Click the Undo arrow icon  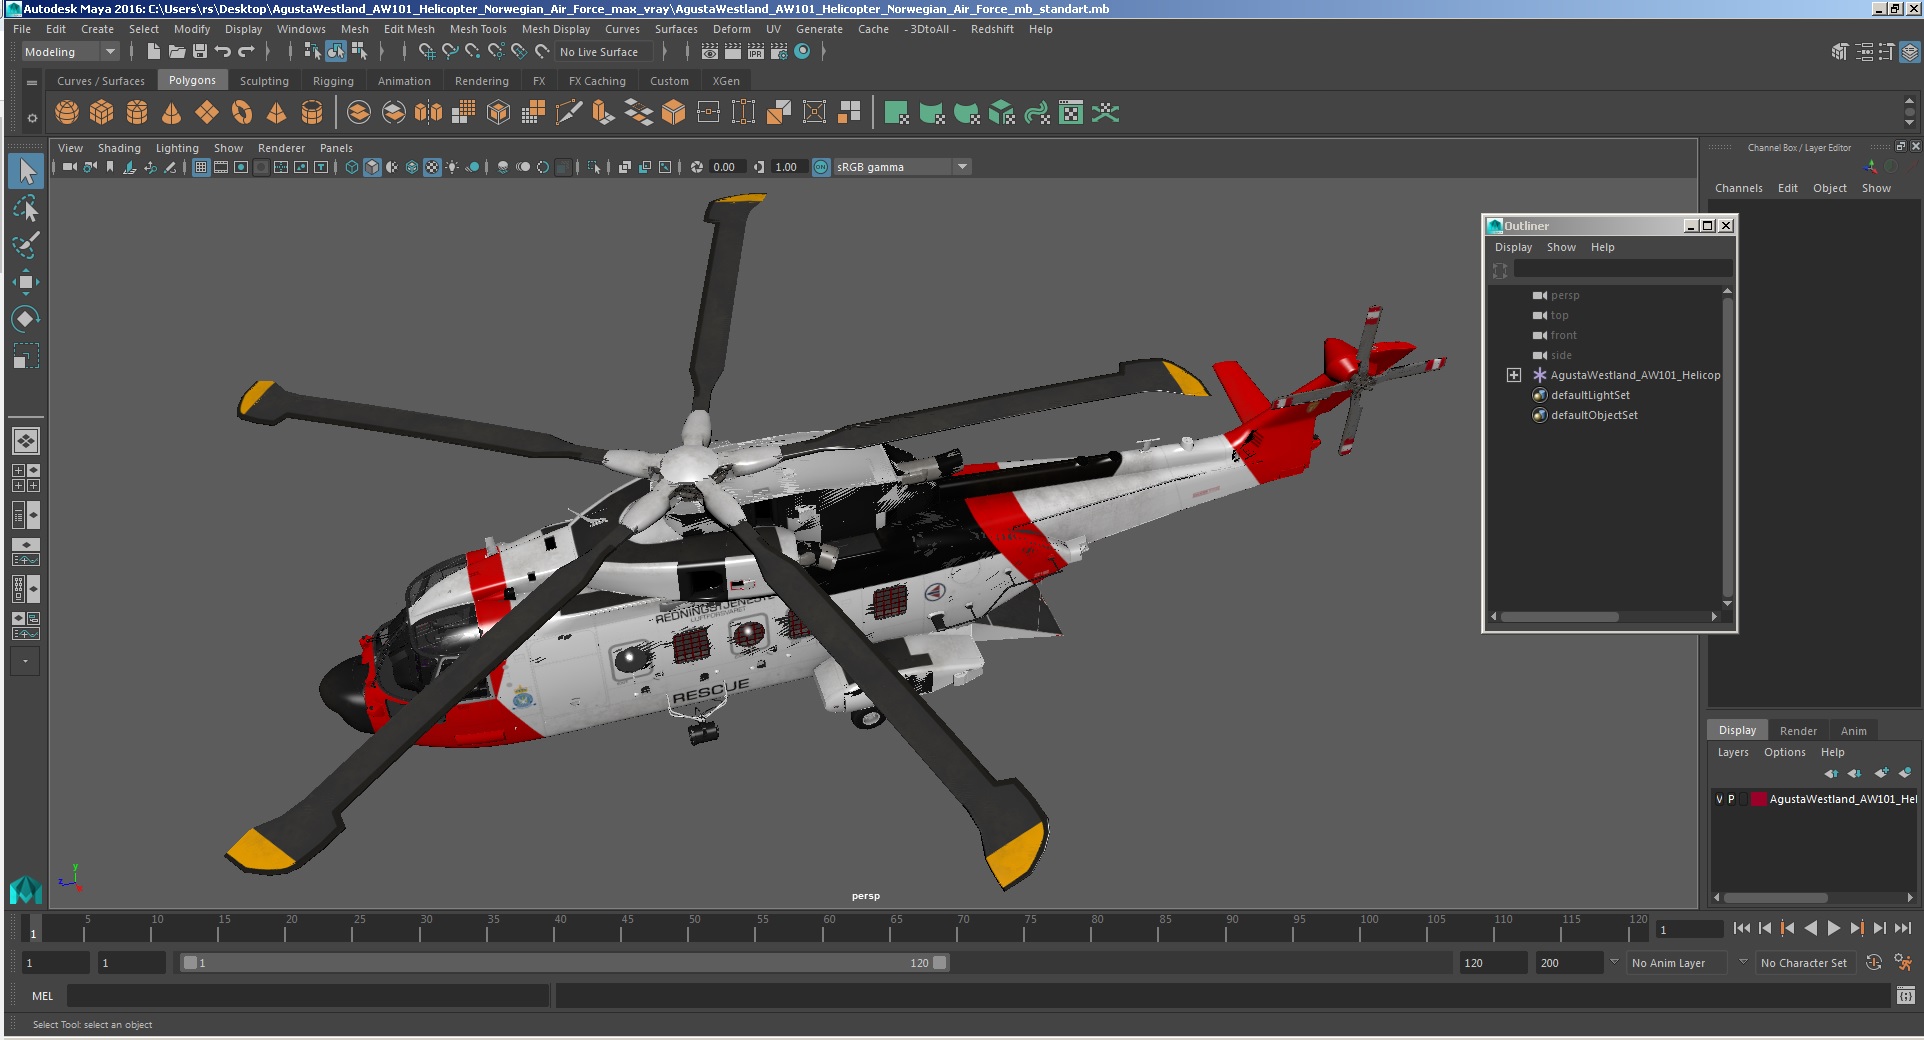coord(223,52)
